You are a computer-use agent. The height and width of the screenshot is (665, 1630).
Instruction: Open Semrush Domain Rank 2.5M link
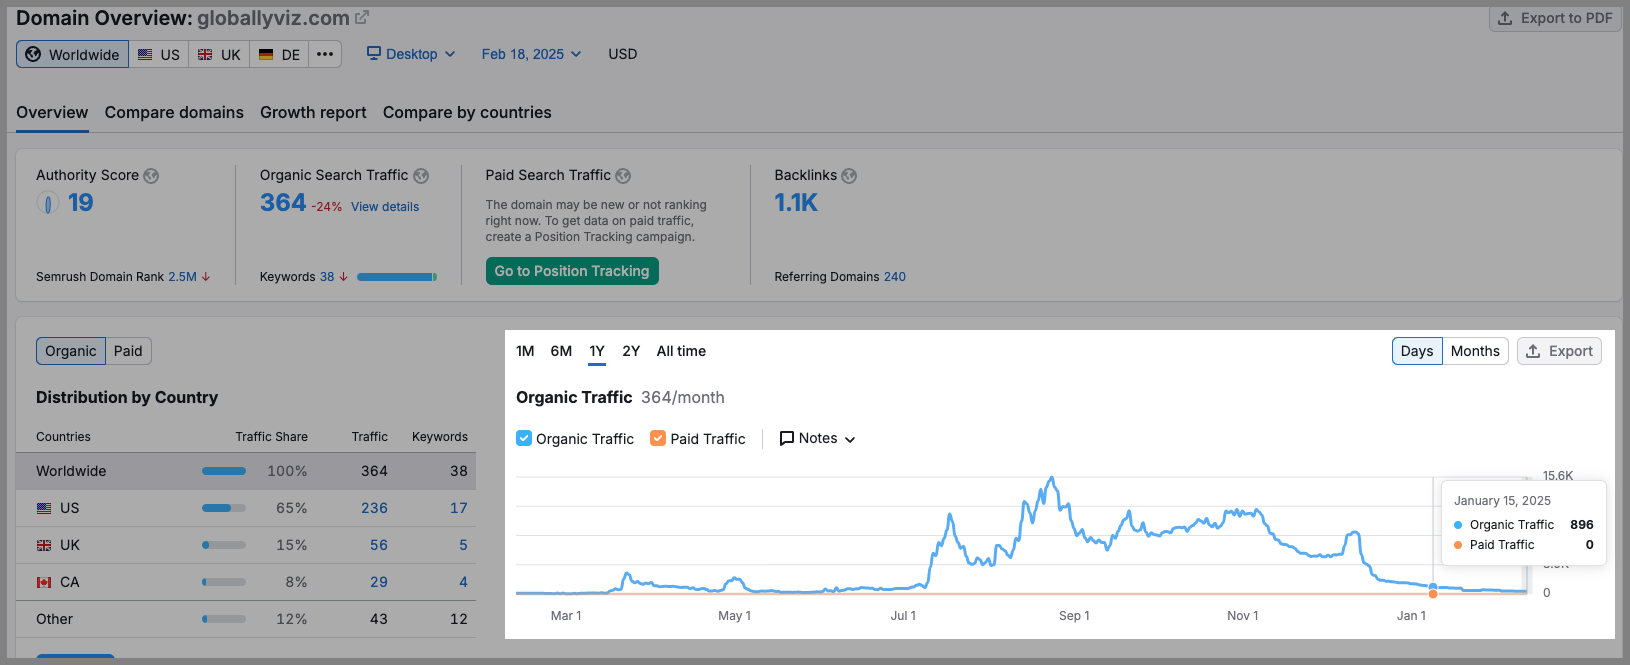coord(182,277)
